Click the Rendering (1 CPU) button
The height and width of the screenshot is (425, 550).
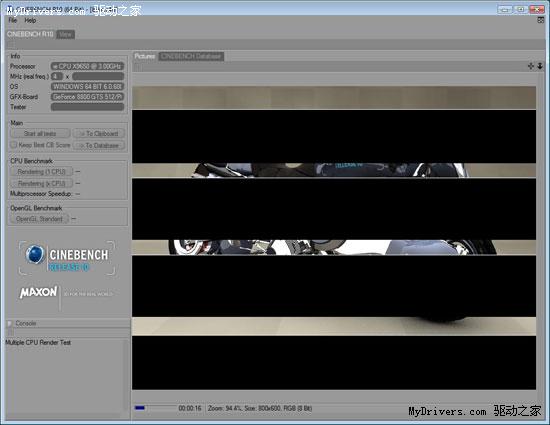click(41, 172)
